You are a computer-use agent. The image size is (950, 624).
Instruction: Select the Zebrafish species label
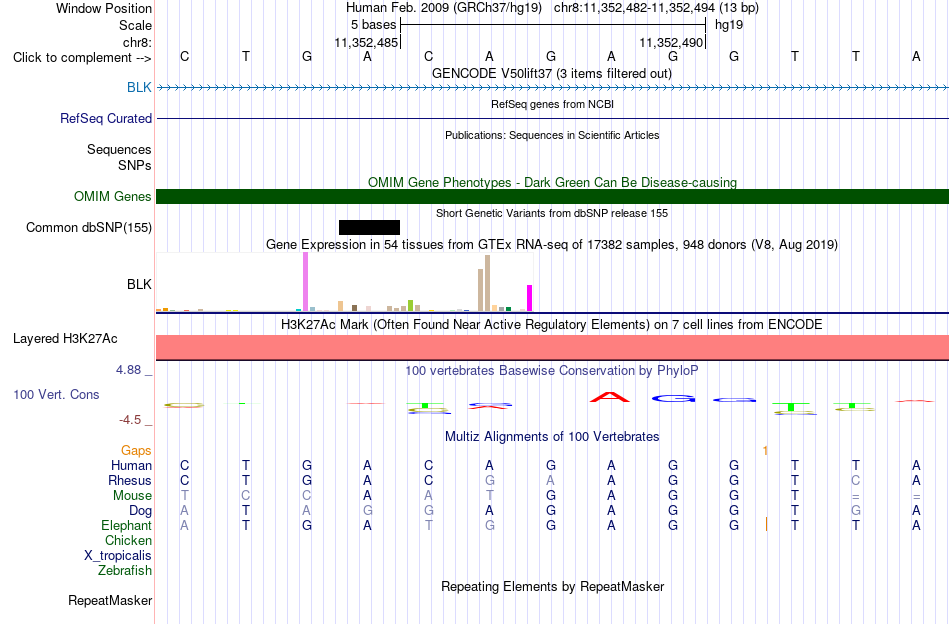tap(125, 570)
